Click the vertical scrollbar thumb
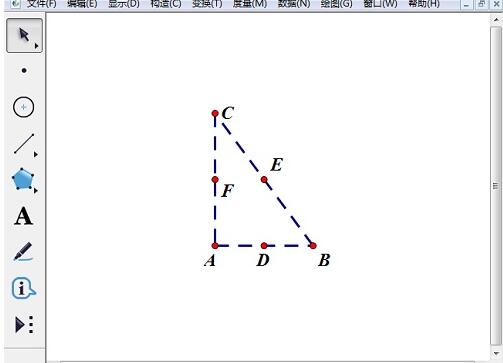This screenshot has width=503, height=363. (x=496, y=186)
